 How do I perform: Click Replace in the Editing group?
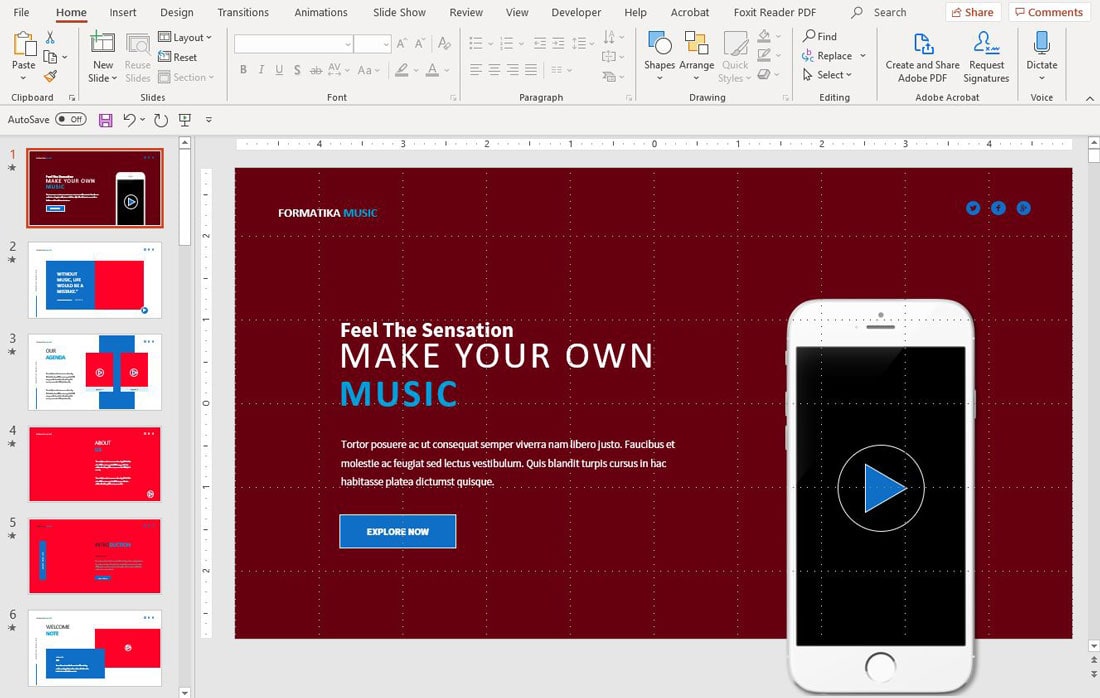point(832,56)
